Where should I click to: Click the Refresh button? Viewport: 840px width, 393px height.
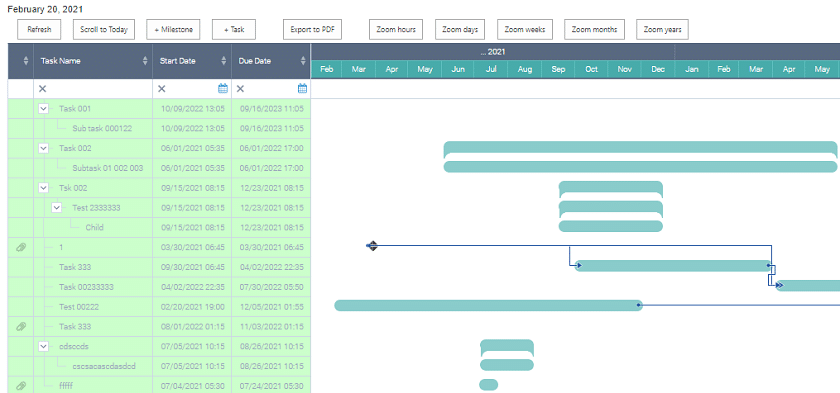tap(39, 29)
